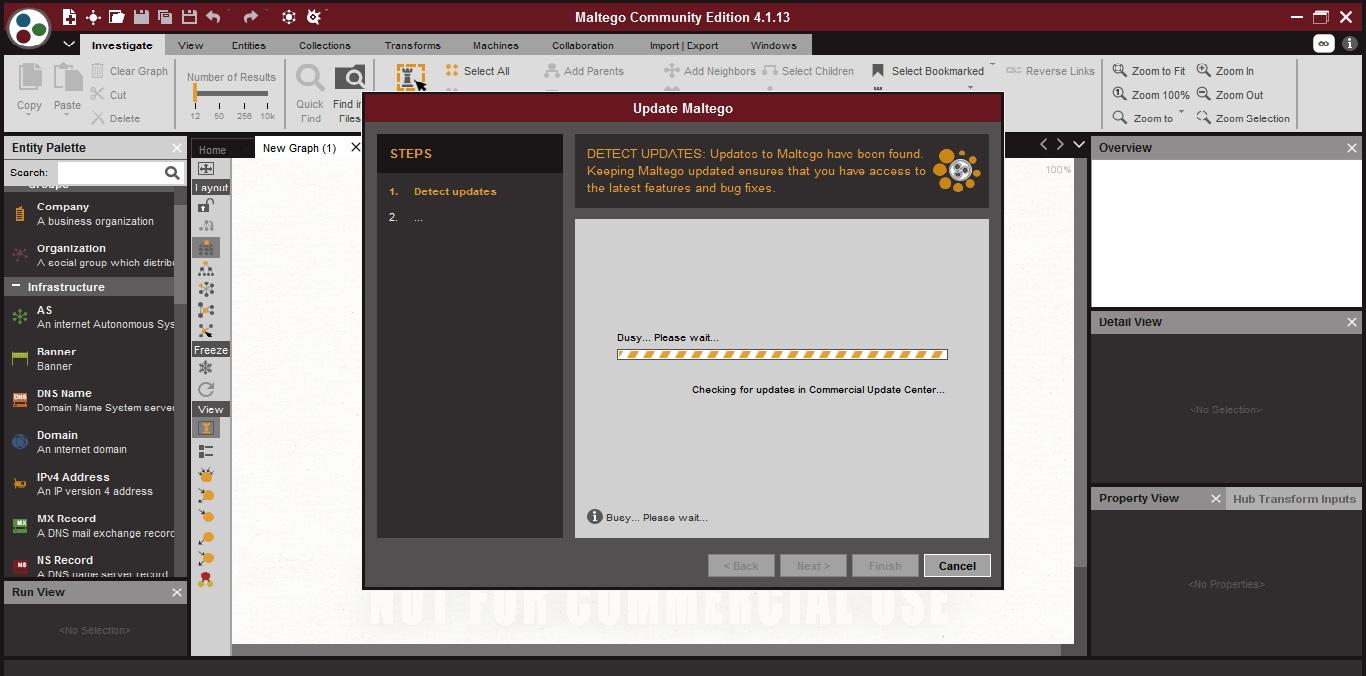Select the block layout icon
The height and width of the screenshot is (676, 1366).
pos(206,247)
